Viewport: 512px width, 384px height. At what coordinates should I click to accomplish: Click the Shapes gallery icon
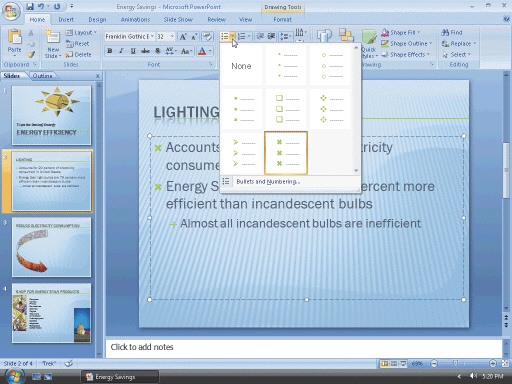(x=324, y=36)
